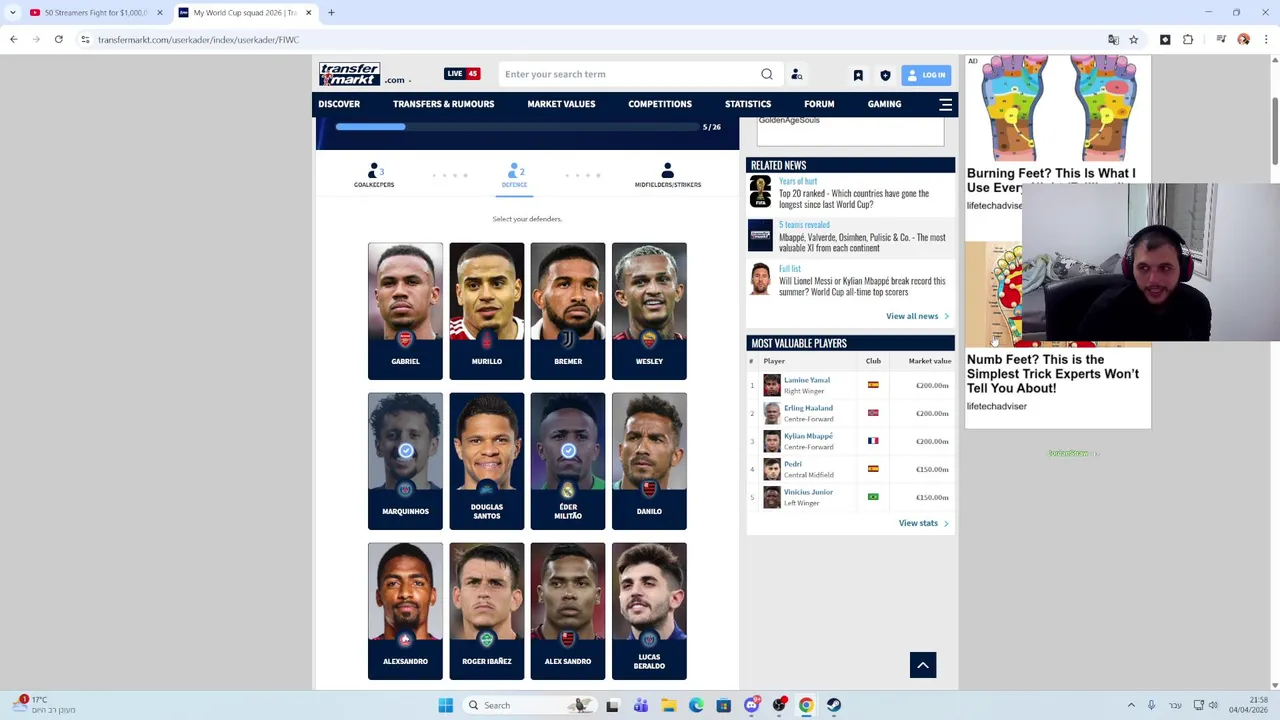Screen dimensions: 1280x720
Task: Click the Transfermarkt logo
Action: [x=349, y=74]
